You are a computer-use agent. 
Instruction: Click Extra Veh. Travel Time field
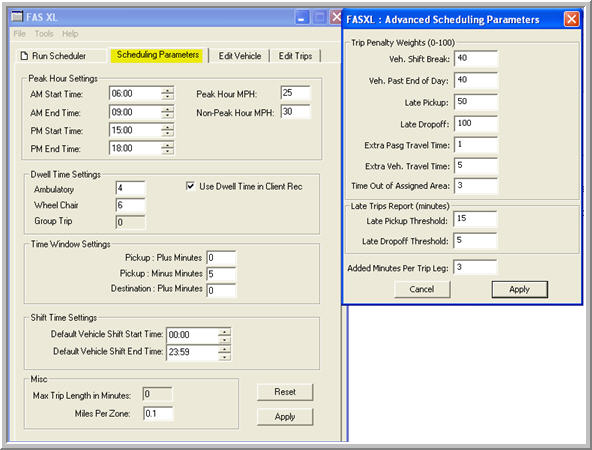tap(476, 166)
